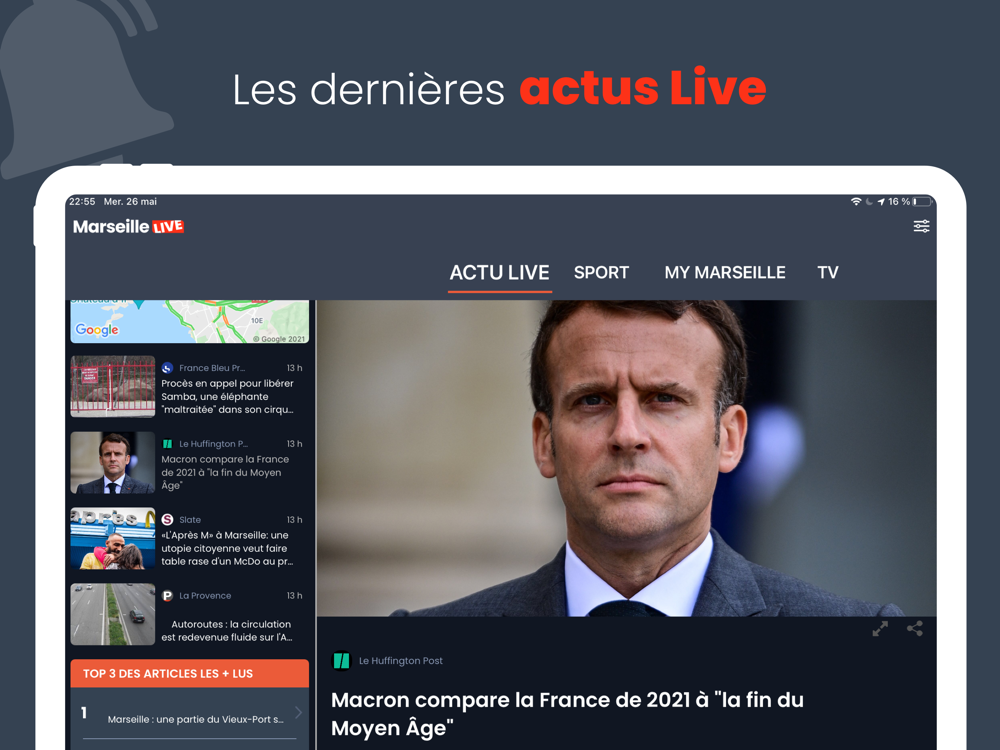The width and height of the screenshot is (1000, 750).
Task: Tap the main Macron headline text
Action: point(567,714)
